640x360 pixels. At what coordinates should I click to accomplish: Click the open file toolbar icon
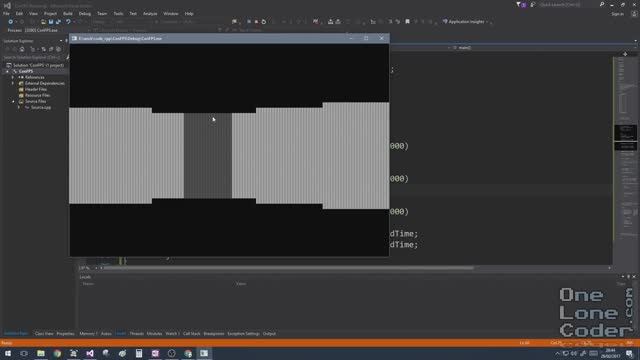coord(43,22)
